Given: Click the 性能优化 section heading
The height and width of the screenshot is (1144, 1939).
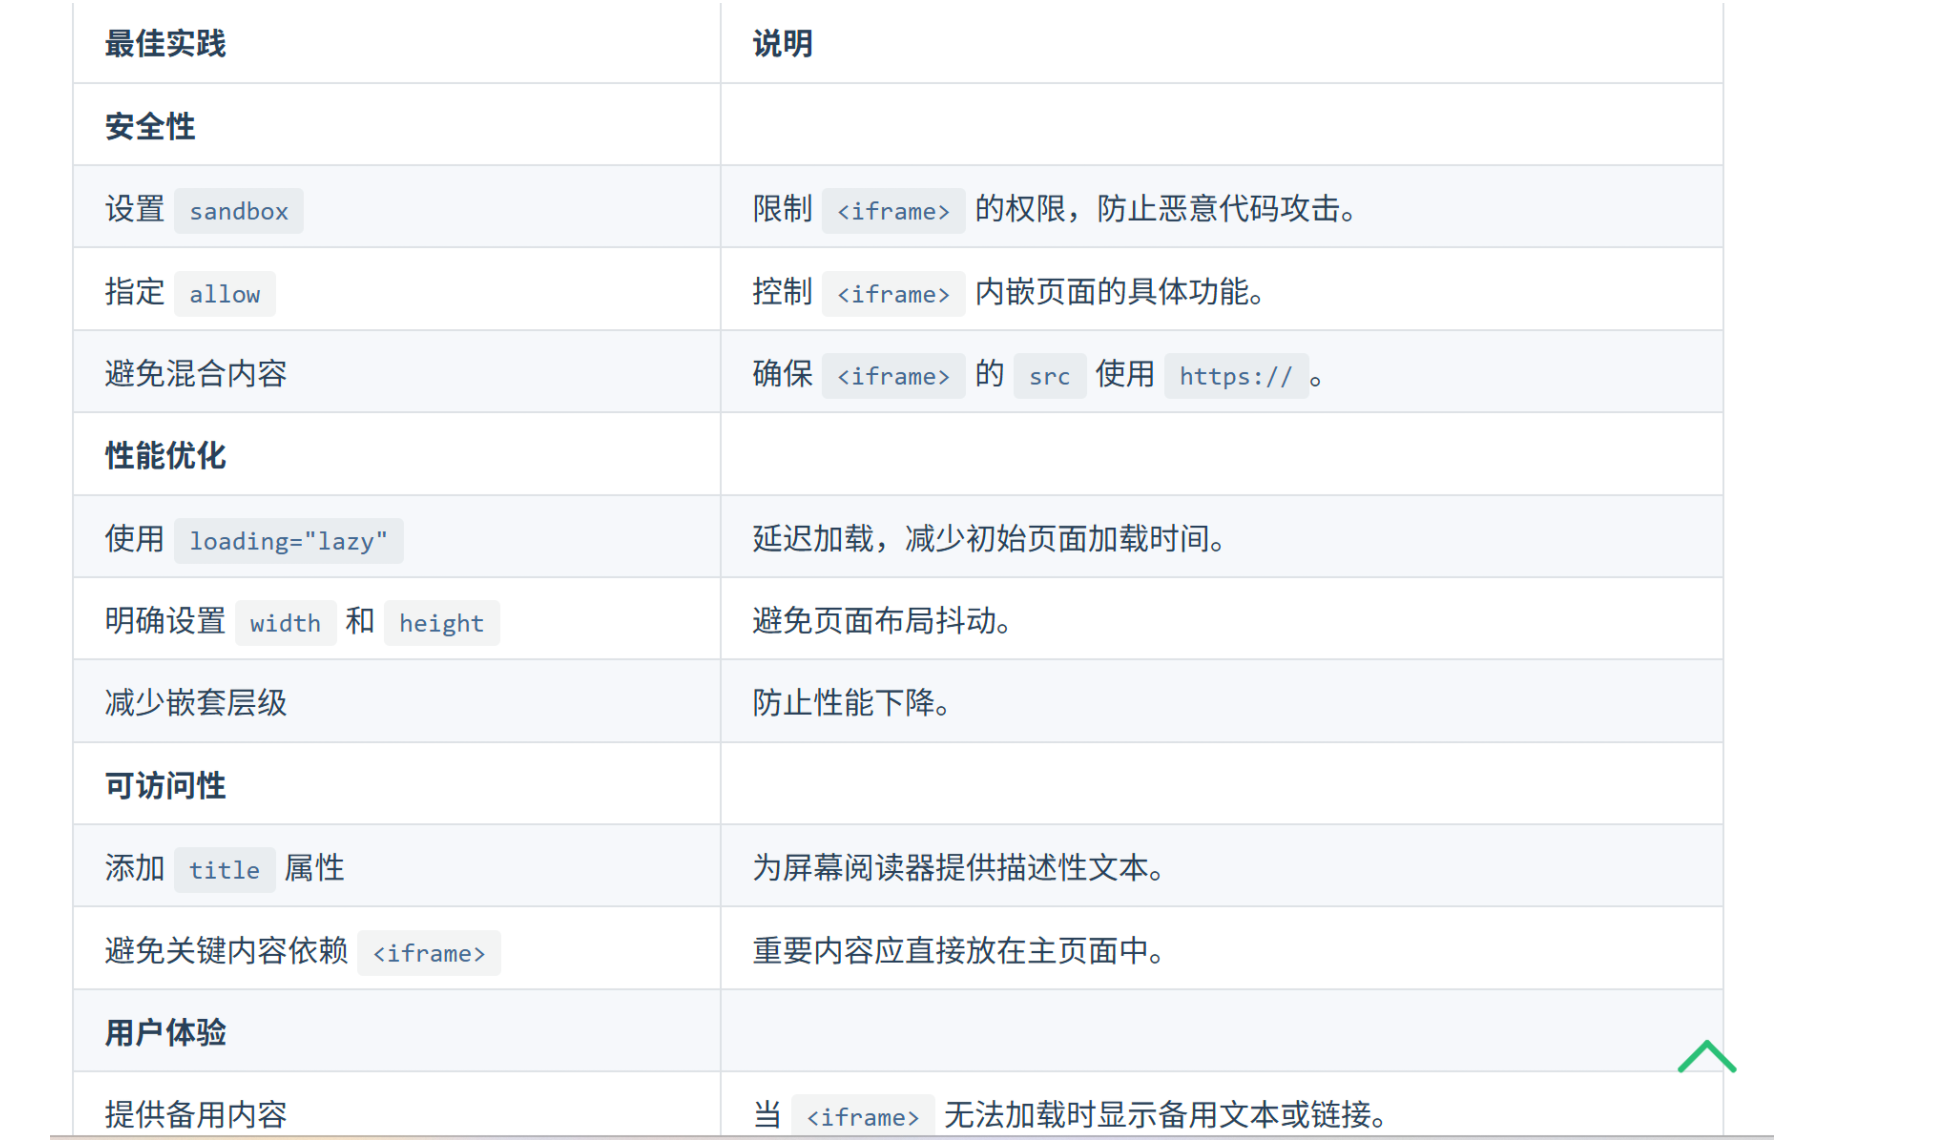Looking at the screenshot, I should (x=165, y=456).
